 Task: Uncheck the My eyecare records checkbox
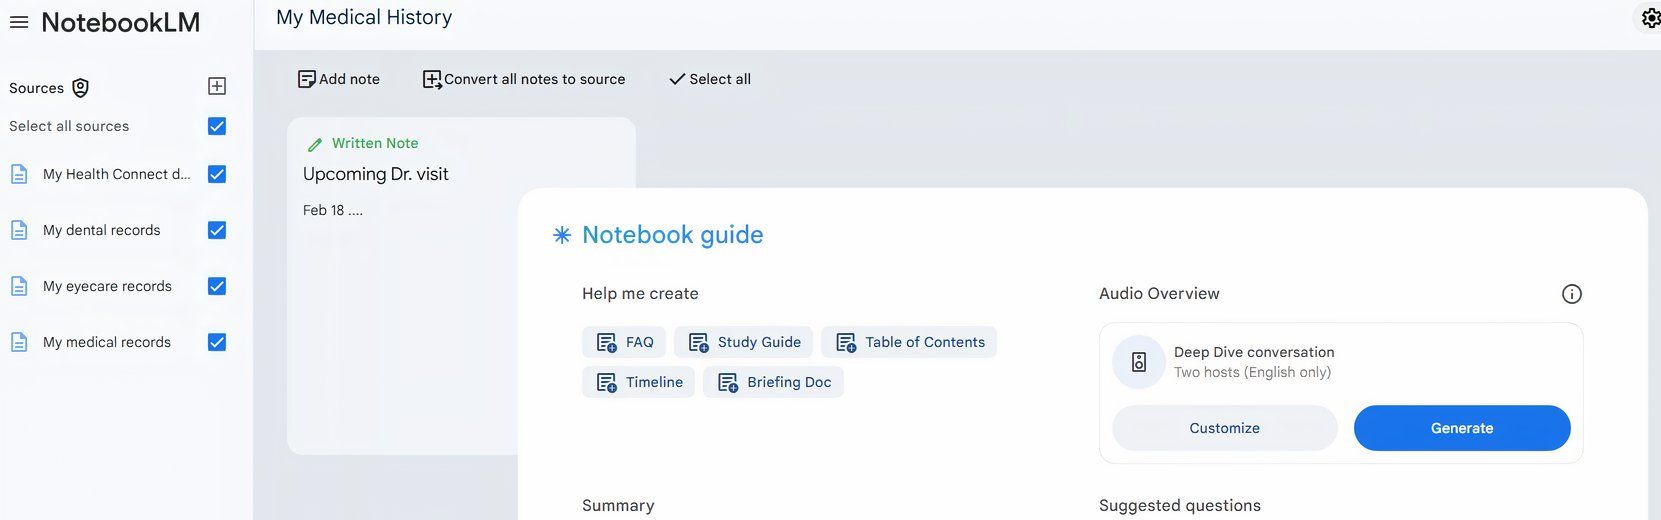point(217,286)
